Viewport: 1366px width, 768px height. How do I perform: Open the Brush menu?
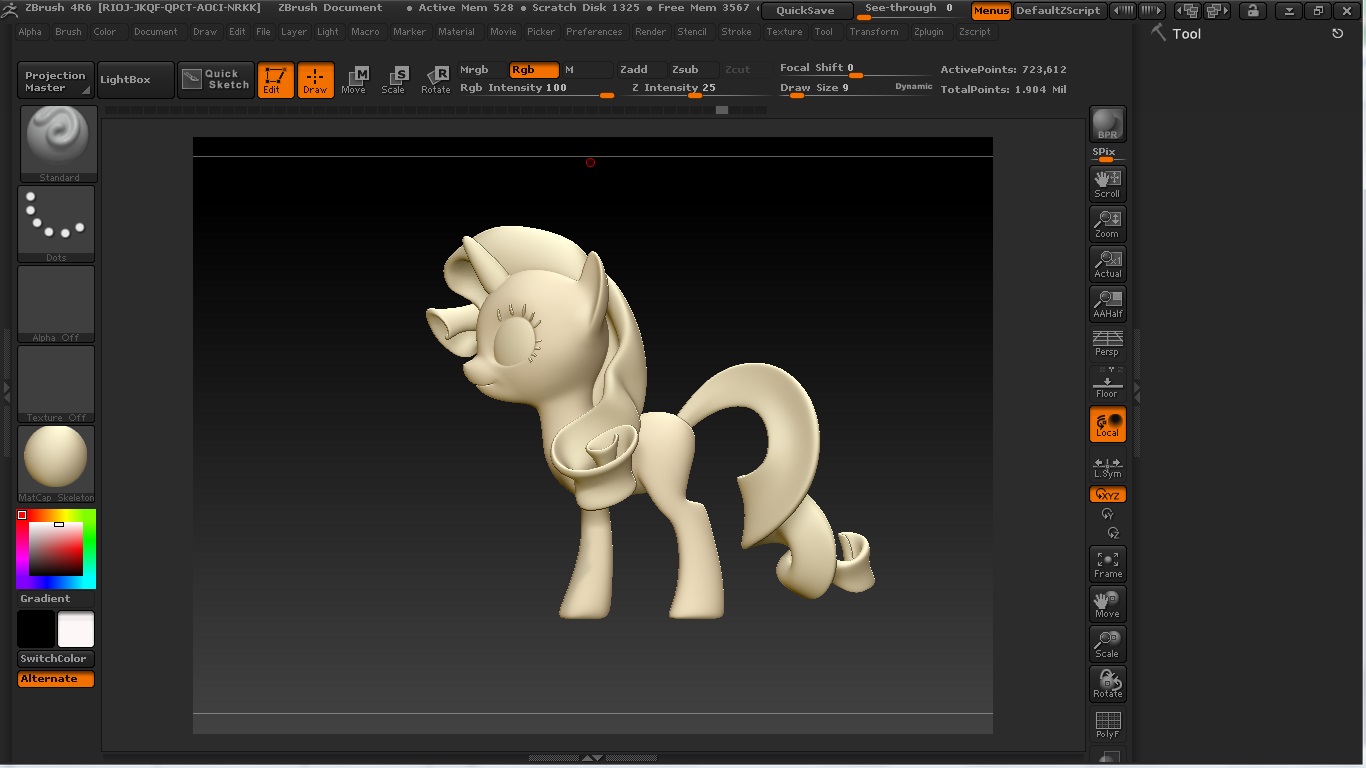tap(68, 32)
